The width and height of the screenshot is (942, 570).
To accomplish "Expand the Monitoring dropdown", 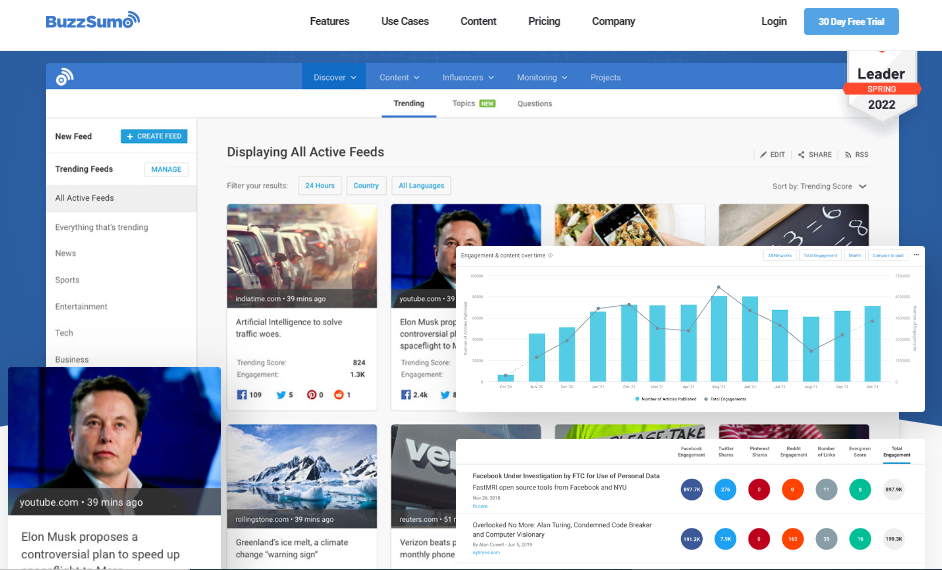I will pos(542,77).
